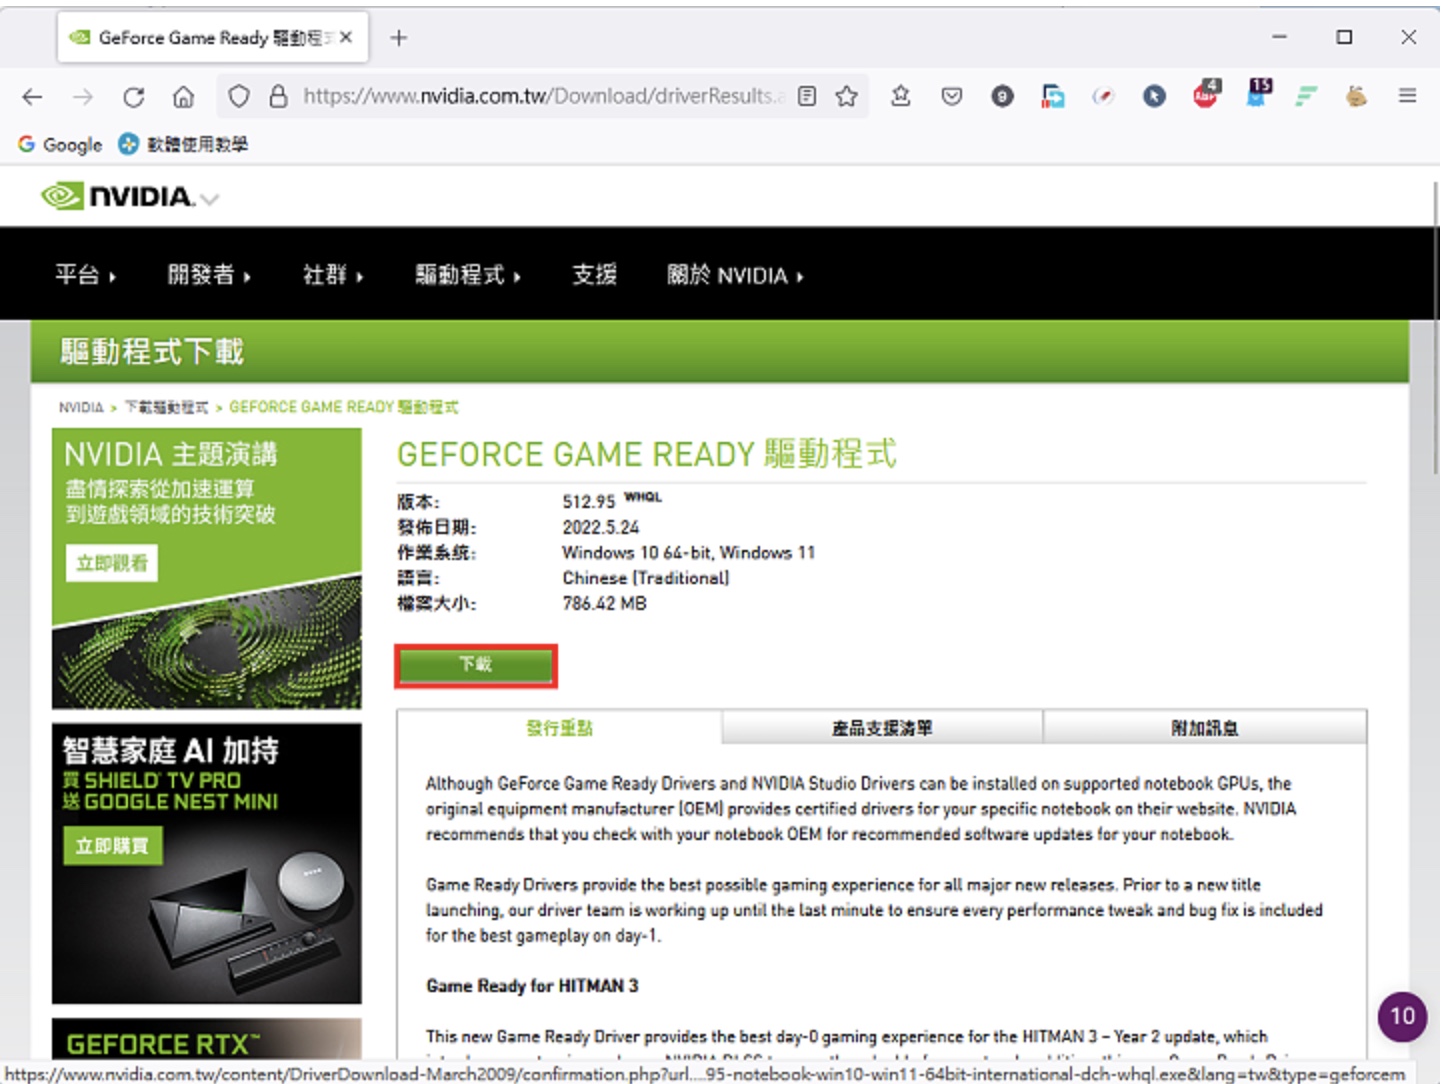Open the Google bookmark
1448x1084 pixels.
click(60, 144)
